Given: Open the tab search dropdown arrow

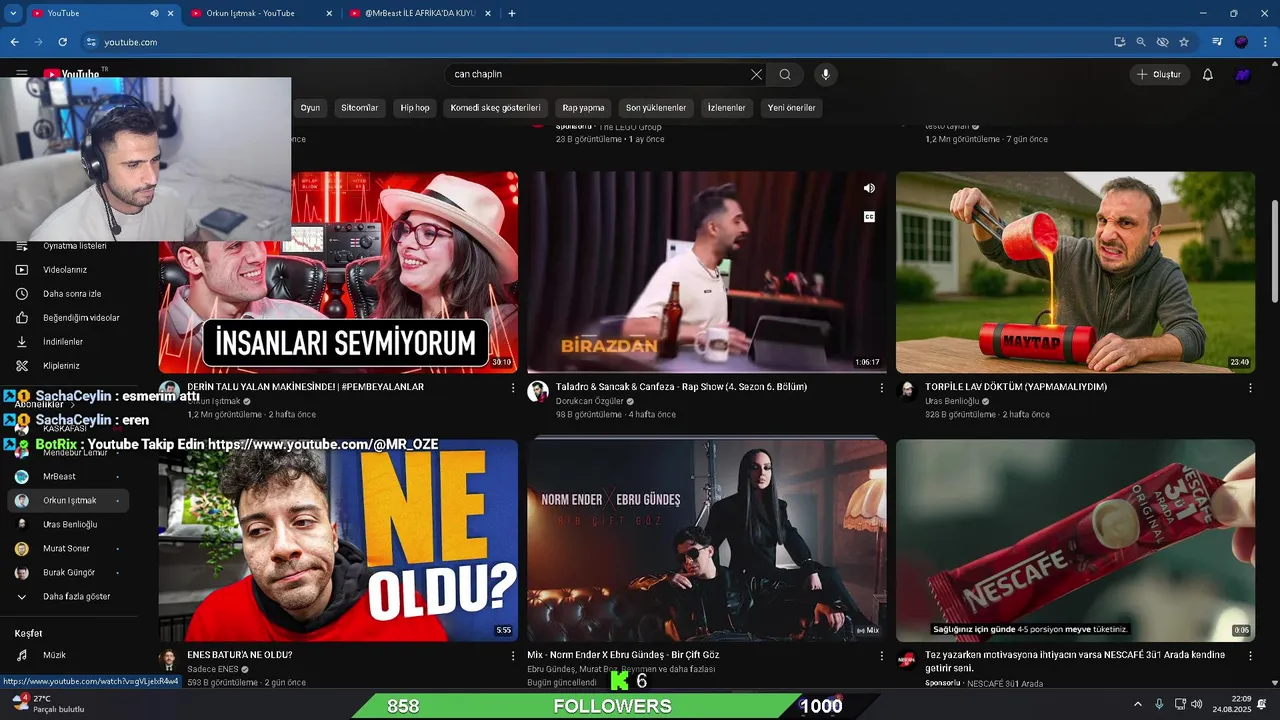Looking at the screenshot, I should click(12, 13).
